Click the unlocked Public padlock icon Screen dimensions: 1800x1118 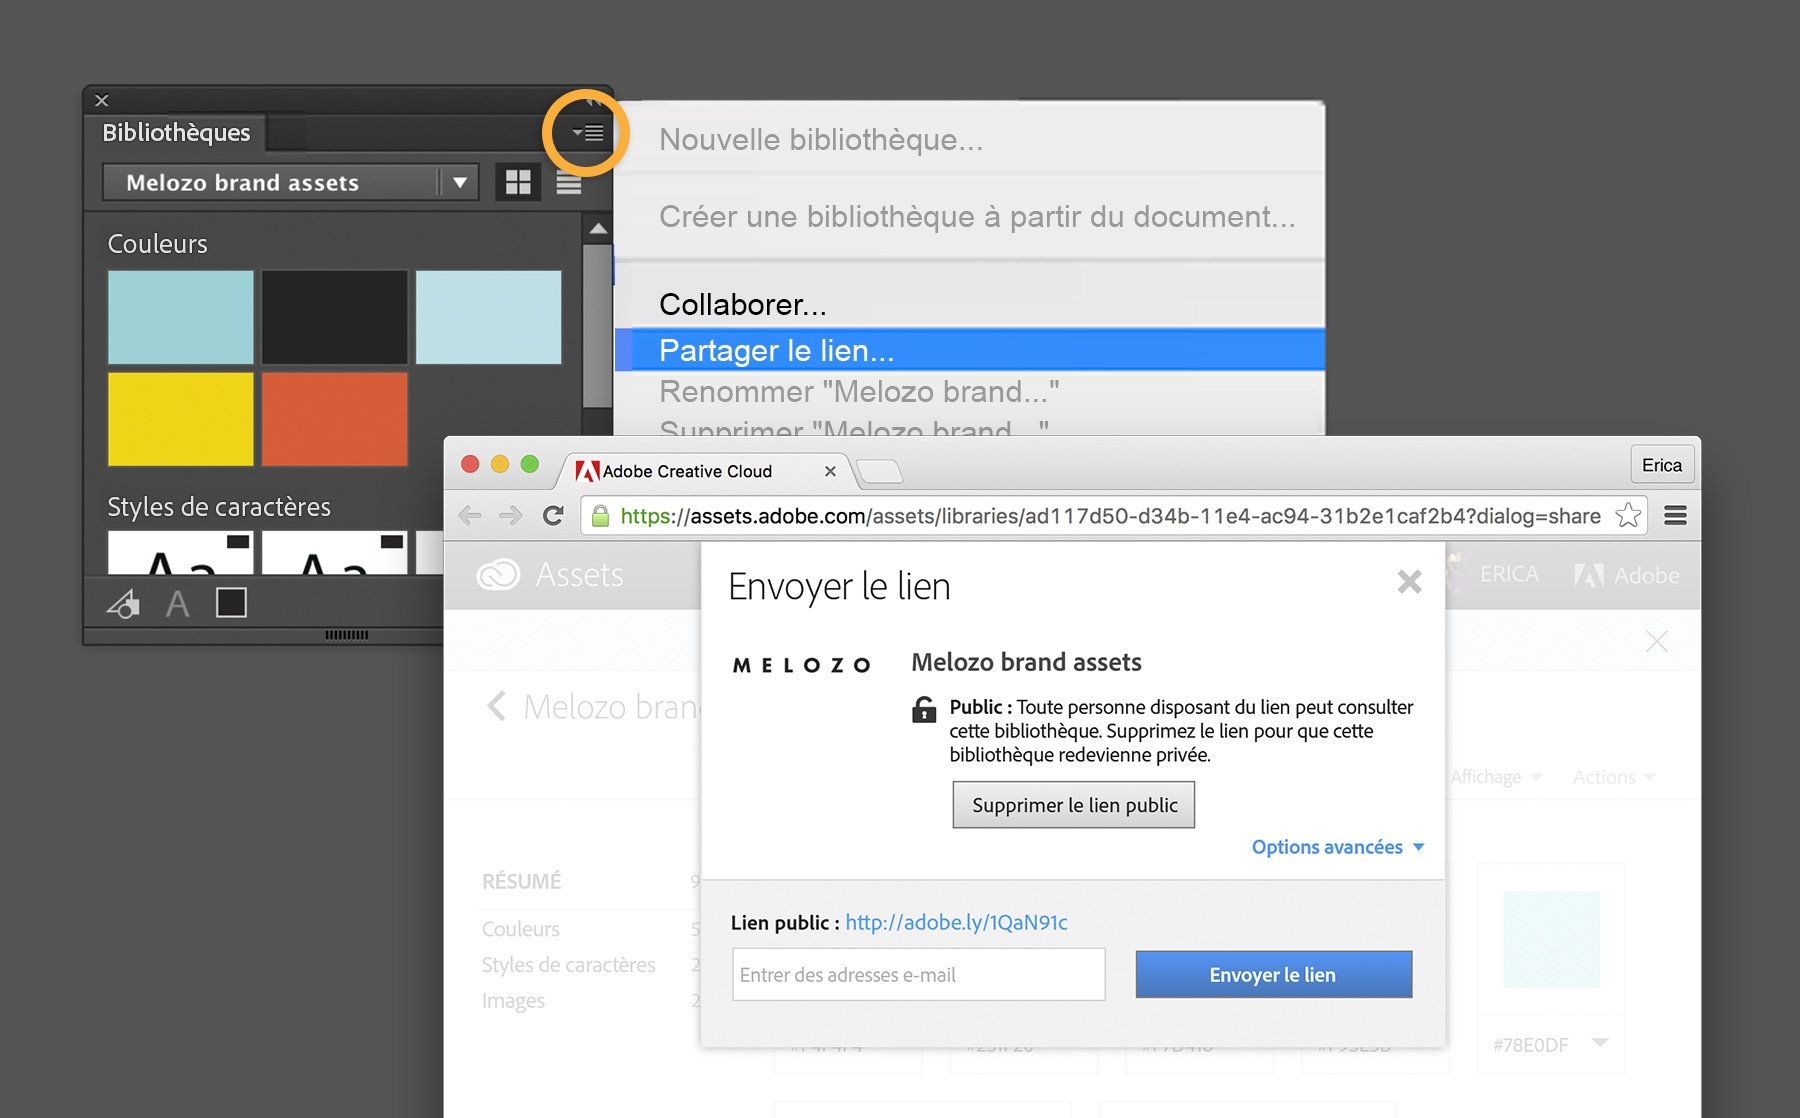(924, 709)
